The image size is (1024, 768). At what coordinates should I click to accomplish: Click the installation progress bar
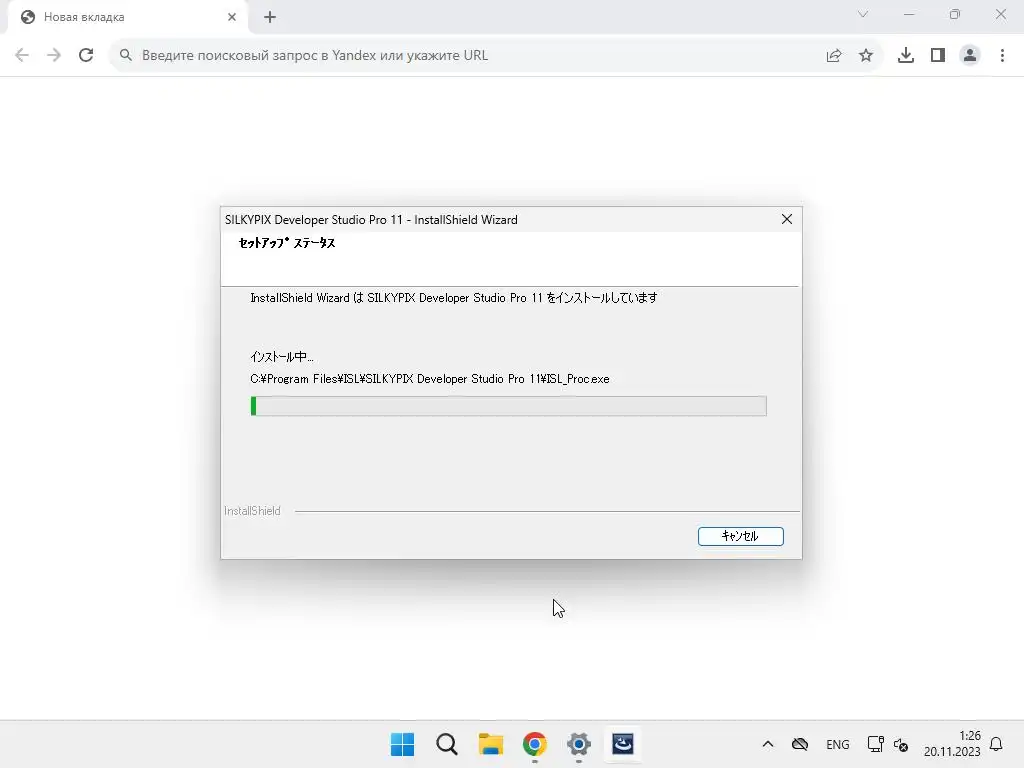point(508,406)
